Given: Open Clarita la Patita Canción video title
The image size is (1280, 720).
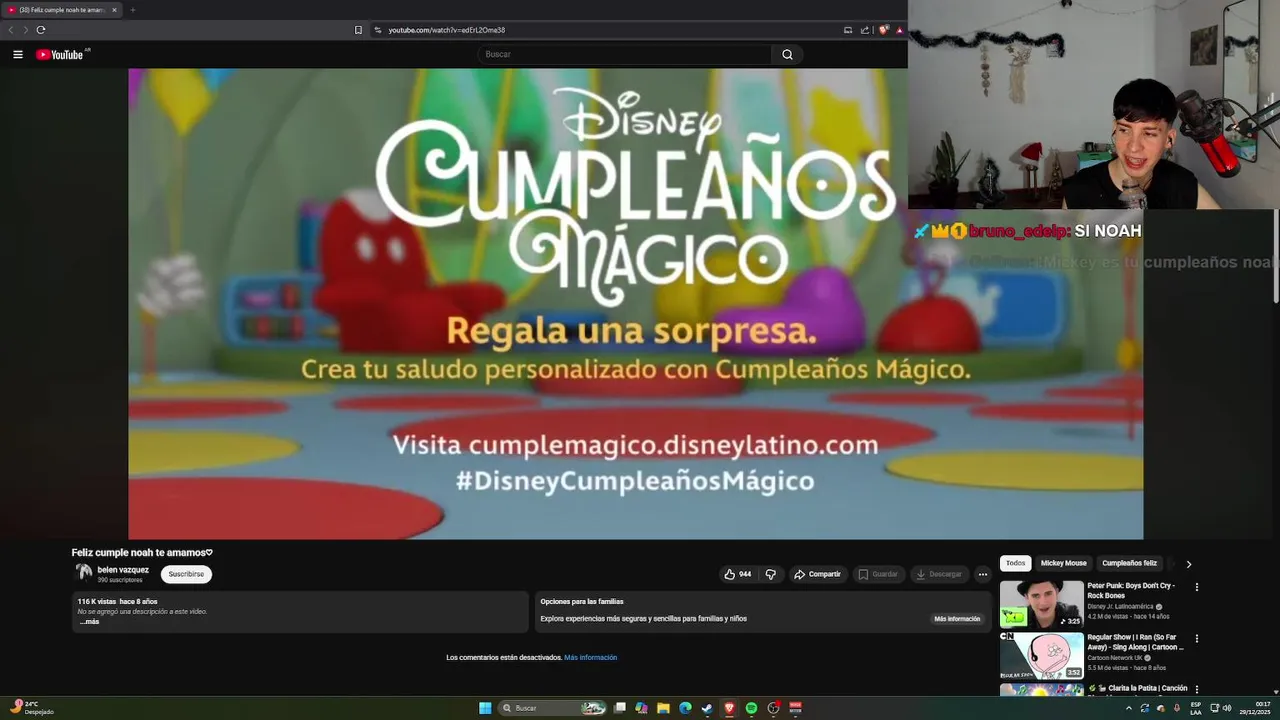Looking at the screenshot, I should point(1138,688).
